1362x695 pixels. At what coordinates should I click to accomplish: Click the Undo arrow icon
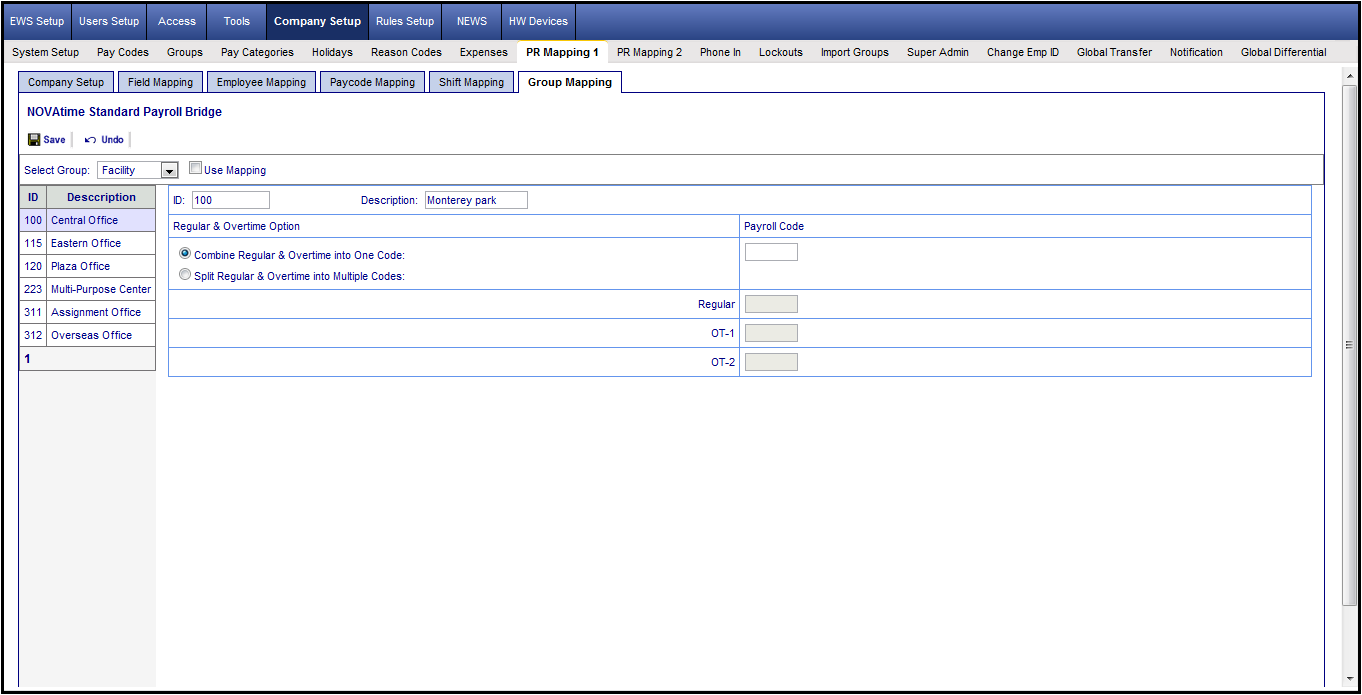tap(91, 140)
